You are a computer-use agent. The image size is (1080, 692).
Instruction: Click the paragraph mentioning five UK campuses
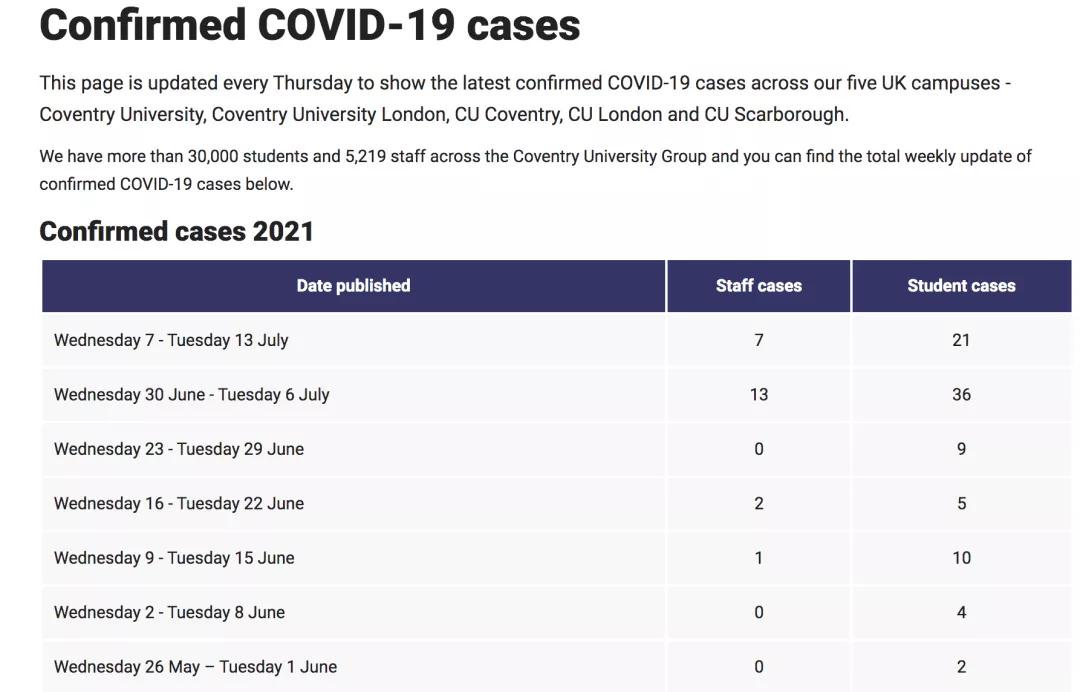pos(525,98)
